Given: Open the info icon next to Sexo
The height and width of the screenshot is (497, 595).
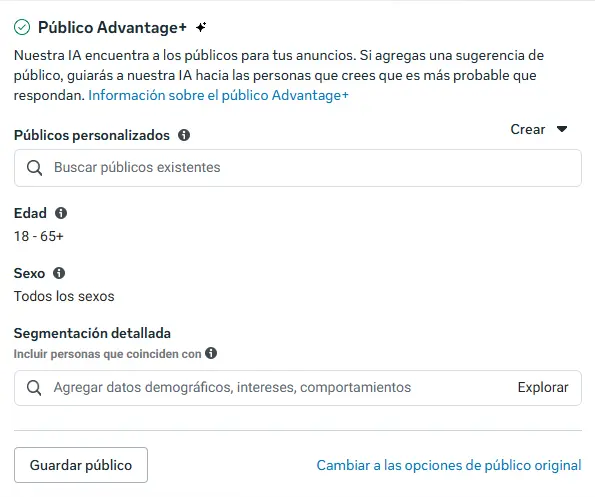Looking at the screenshot, I should pos(59,273).
